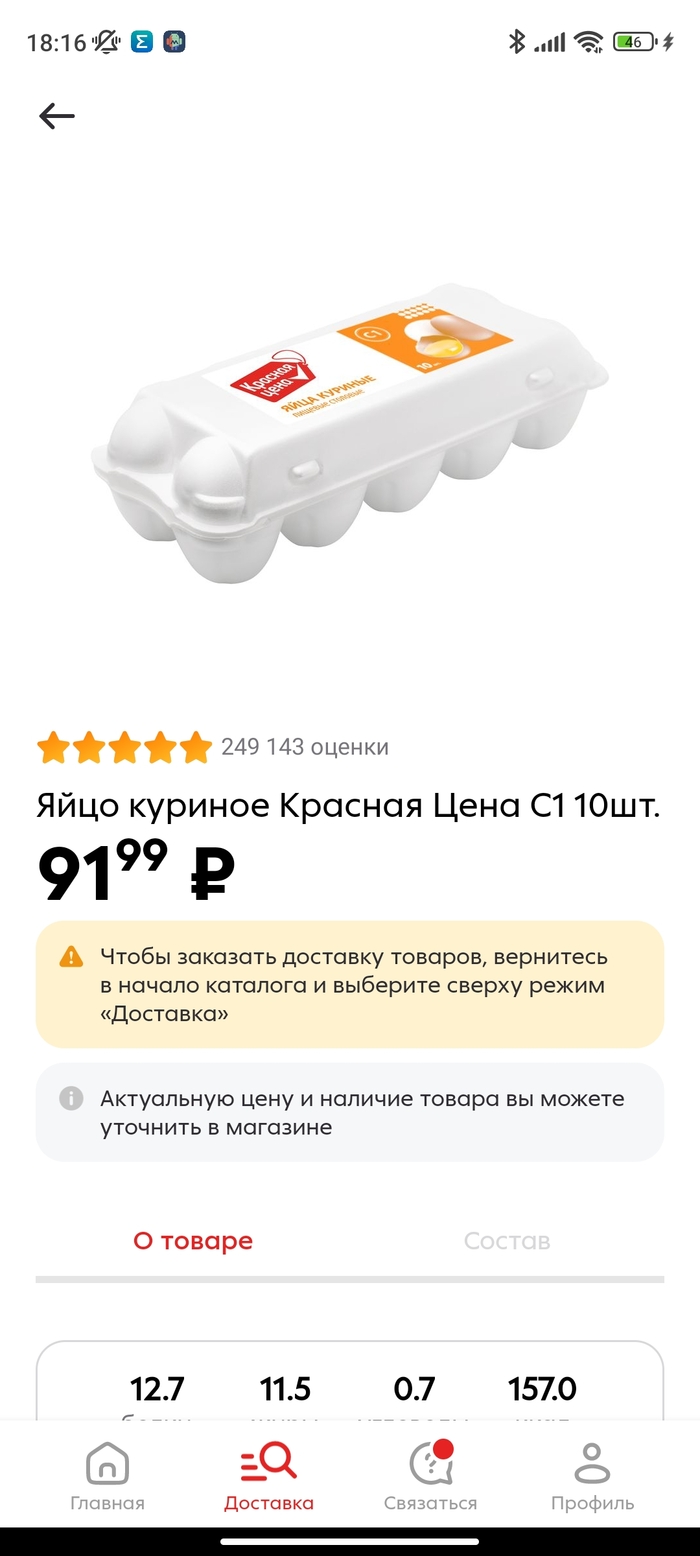Open the 249 143 оценки reviews link
Image resolution: width=700 pixels, height=1556 pixels.
(x=305, y=747)
